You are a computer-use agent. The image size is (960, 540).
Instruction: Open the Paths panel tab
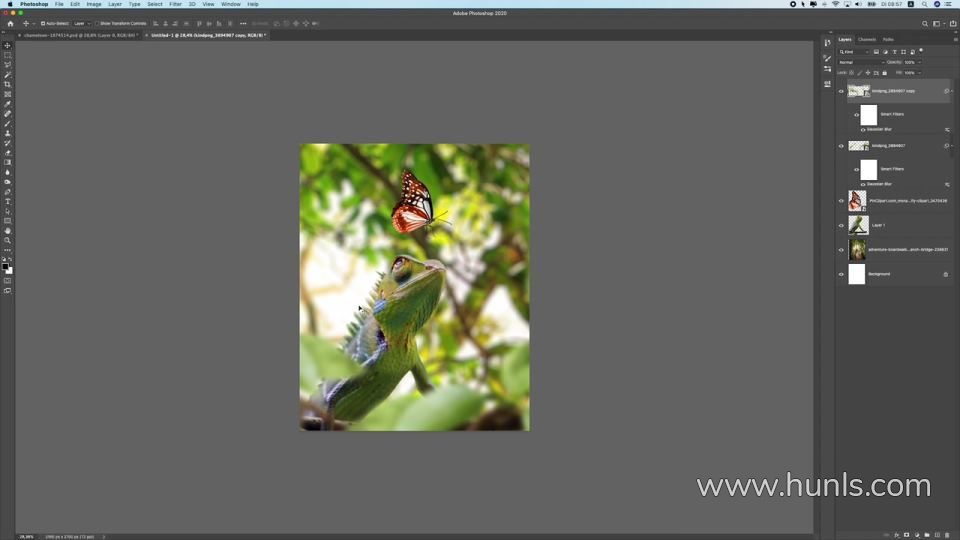[x=888, y=39]
